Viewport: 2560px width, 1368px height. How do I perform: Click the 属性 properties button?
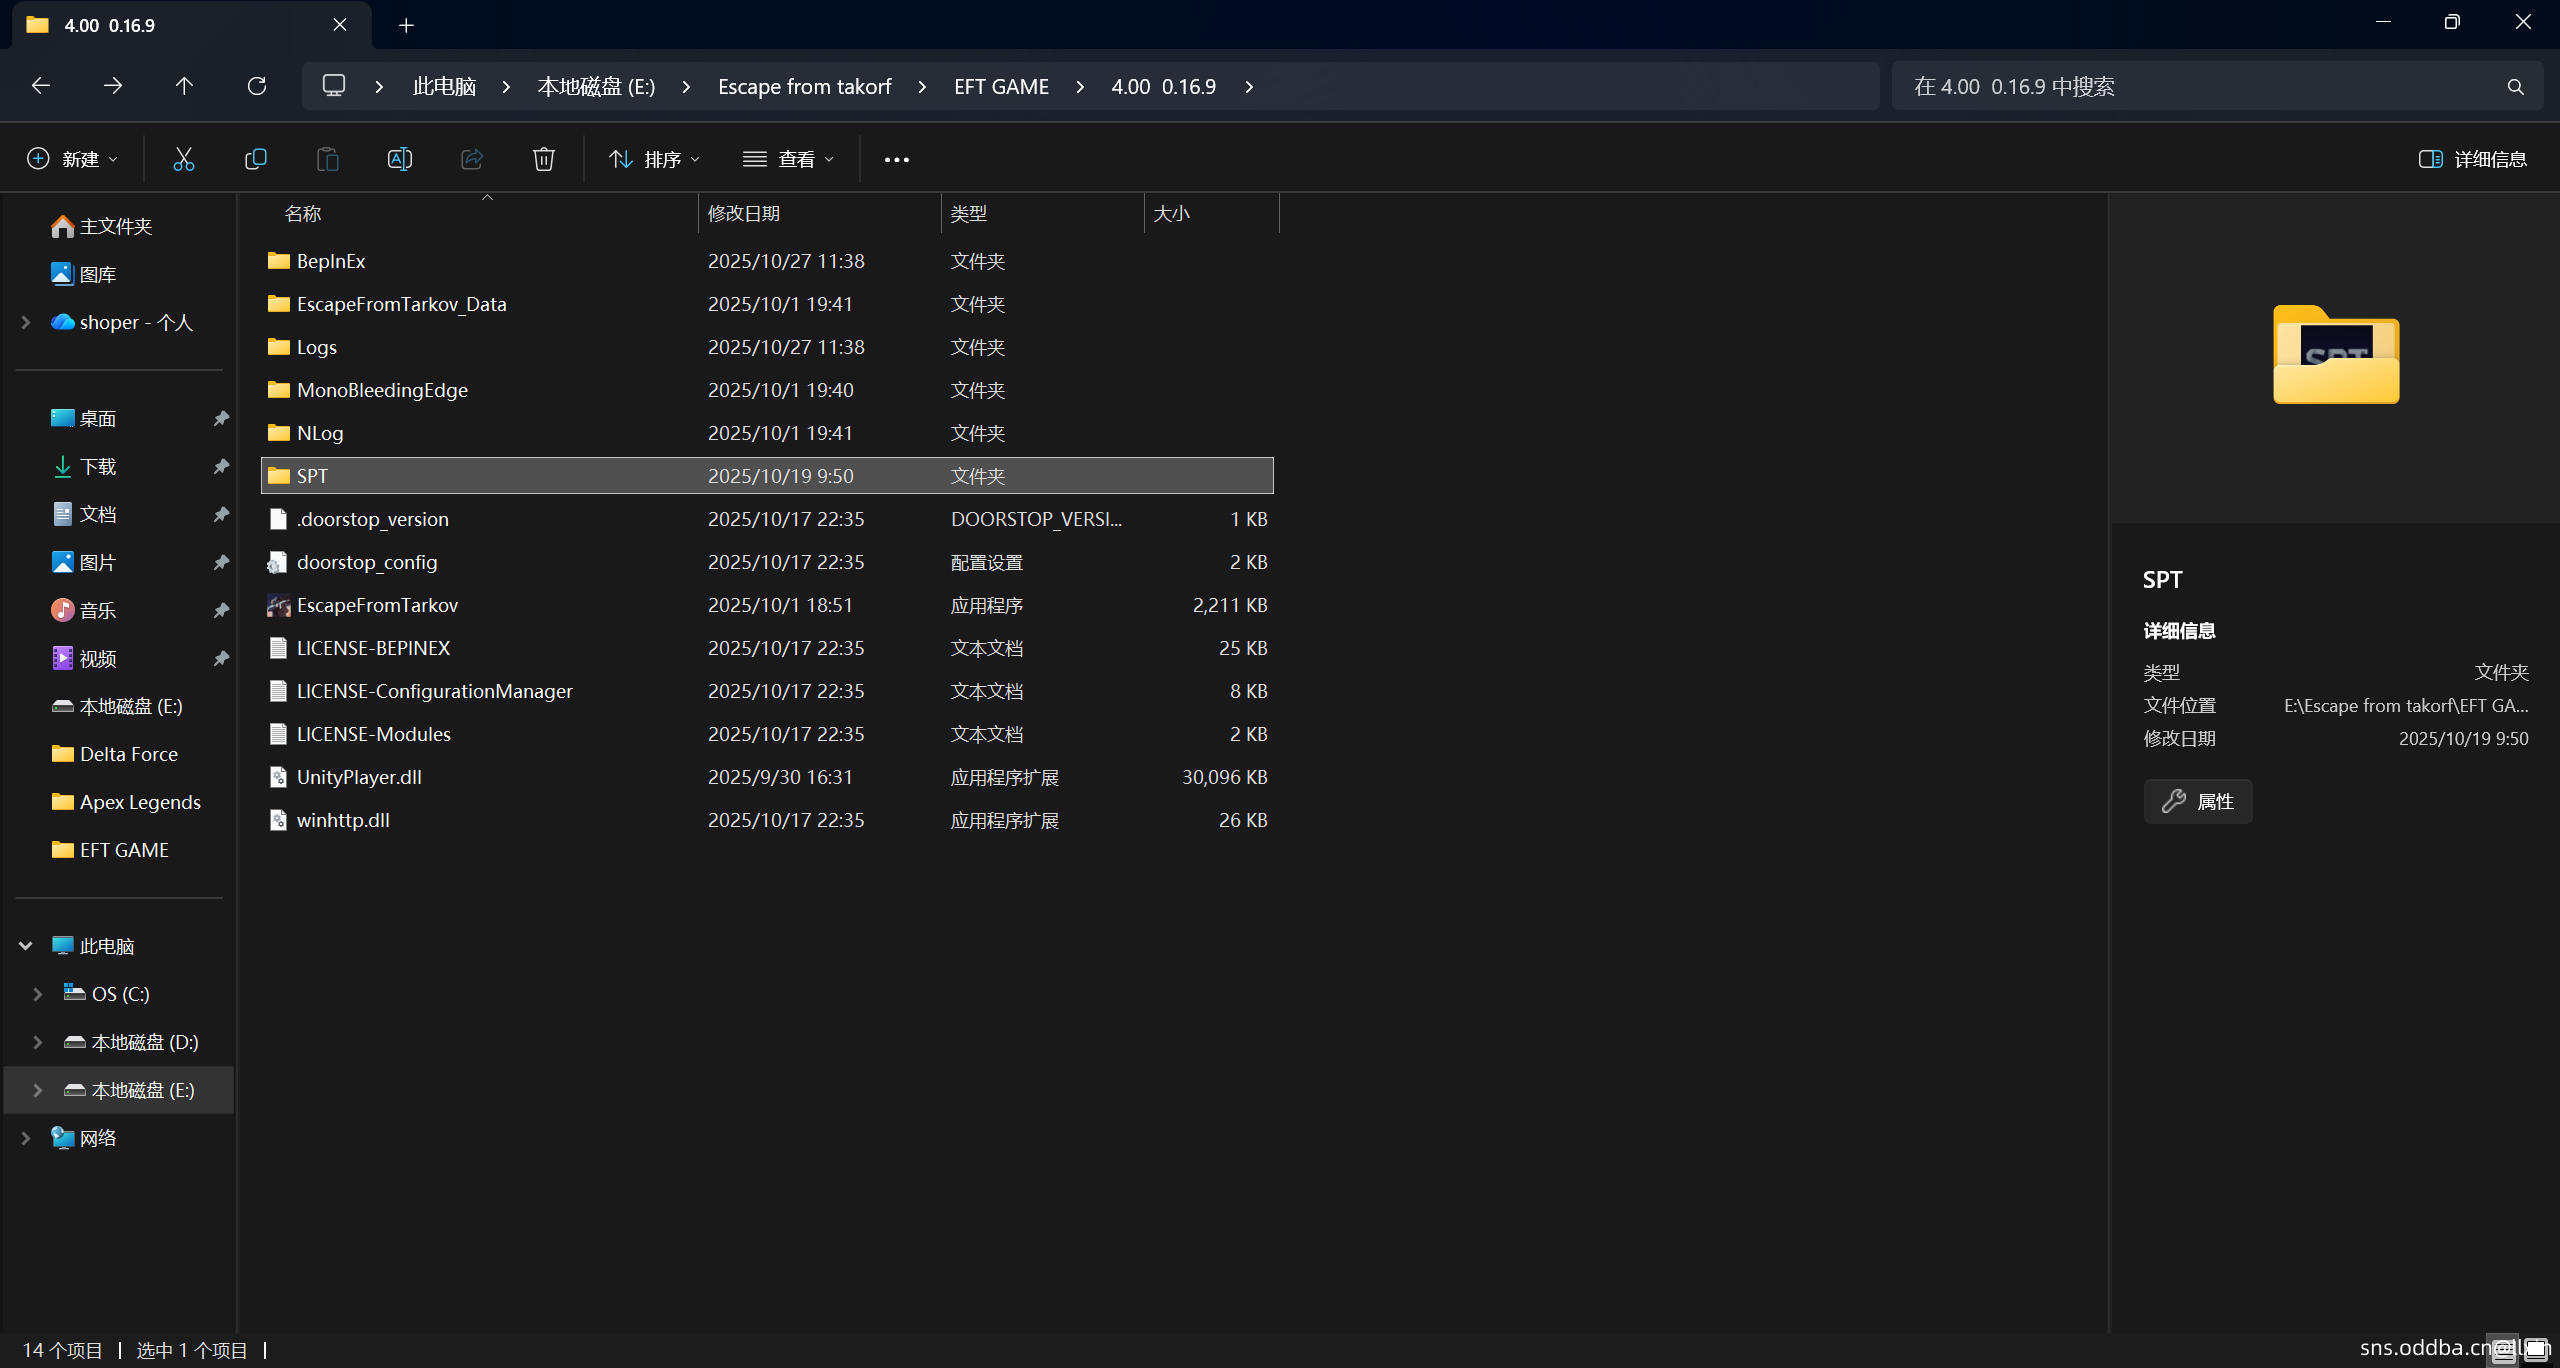[2198, 801]
